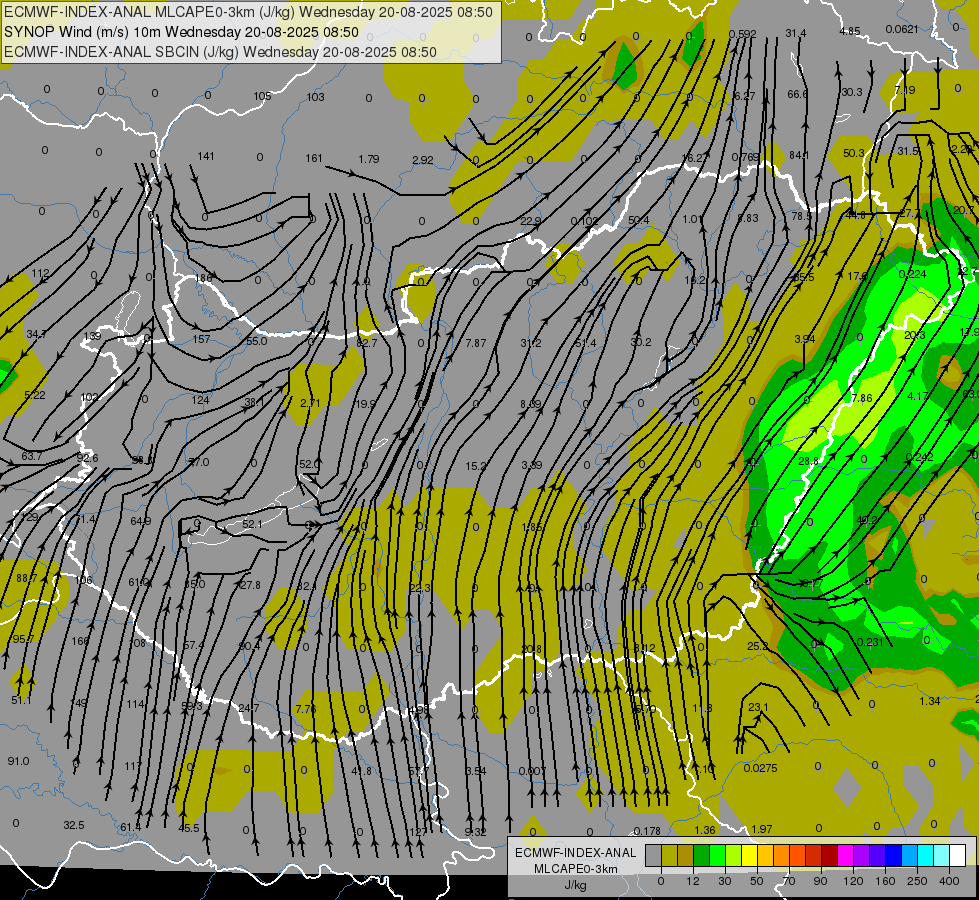979x900 pixels.
Task: Click the map value 91.0
Action: point(18,761)
